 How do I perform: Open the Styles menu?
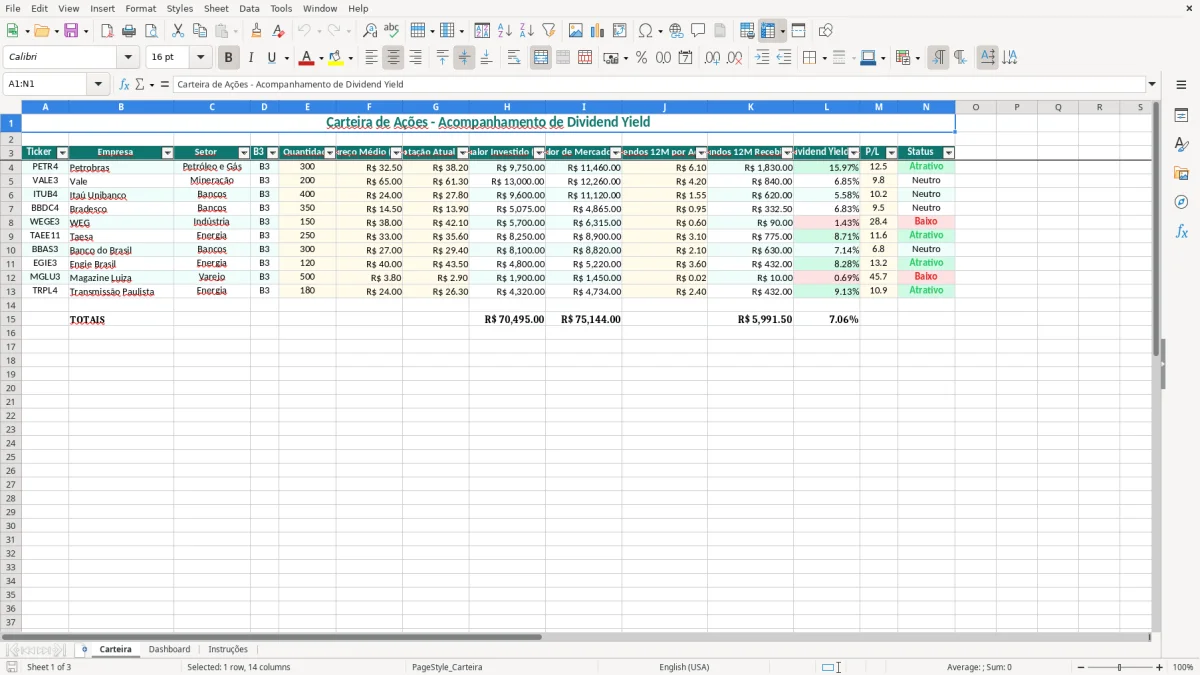[180, 8]
